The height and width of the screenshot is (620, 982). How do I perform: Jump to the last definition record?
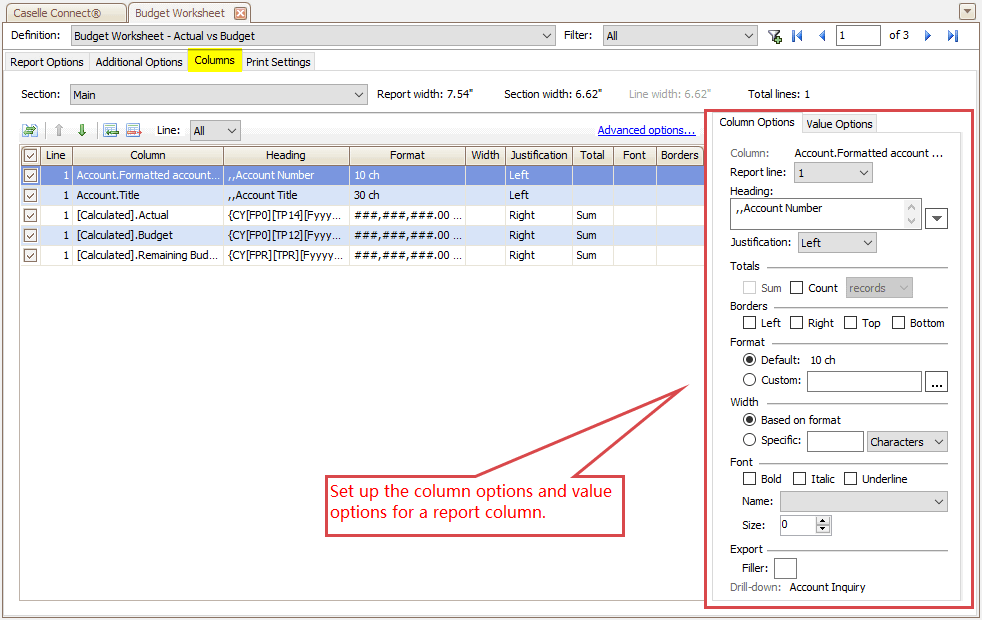click(953, 36)
